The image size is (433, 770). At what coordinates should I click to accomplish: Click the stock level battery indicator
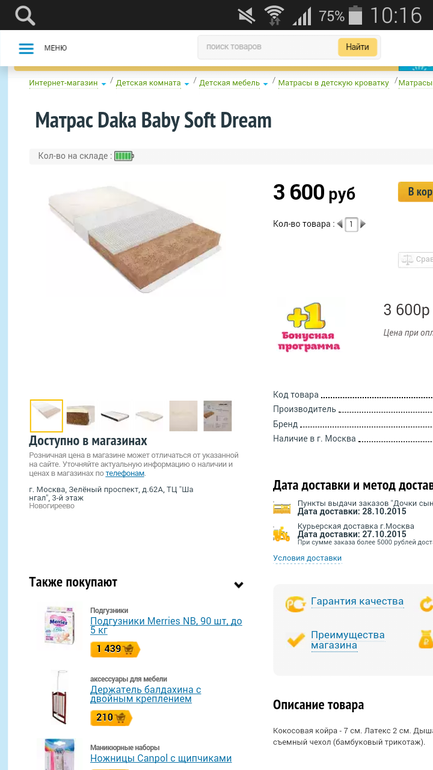tap(124, 156)
